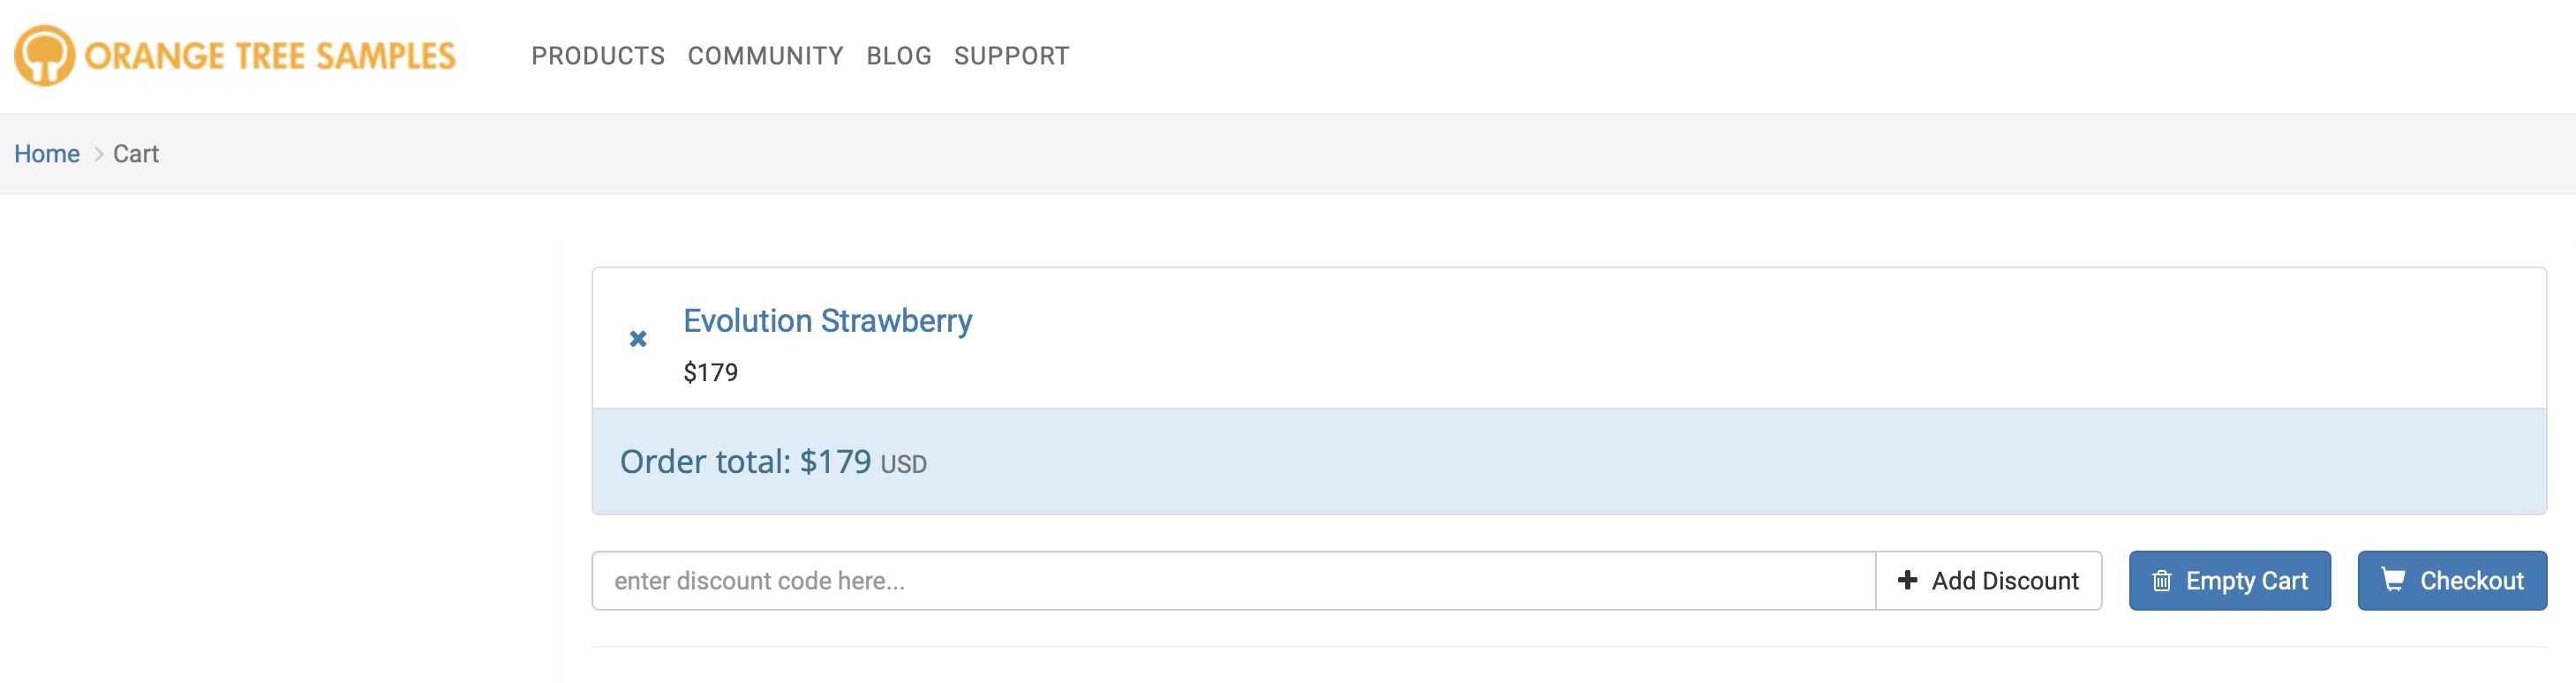Click the $179 item price
Screen dimensions: 2576x683
(x=710, y=373)
